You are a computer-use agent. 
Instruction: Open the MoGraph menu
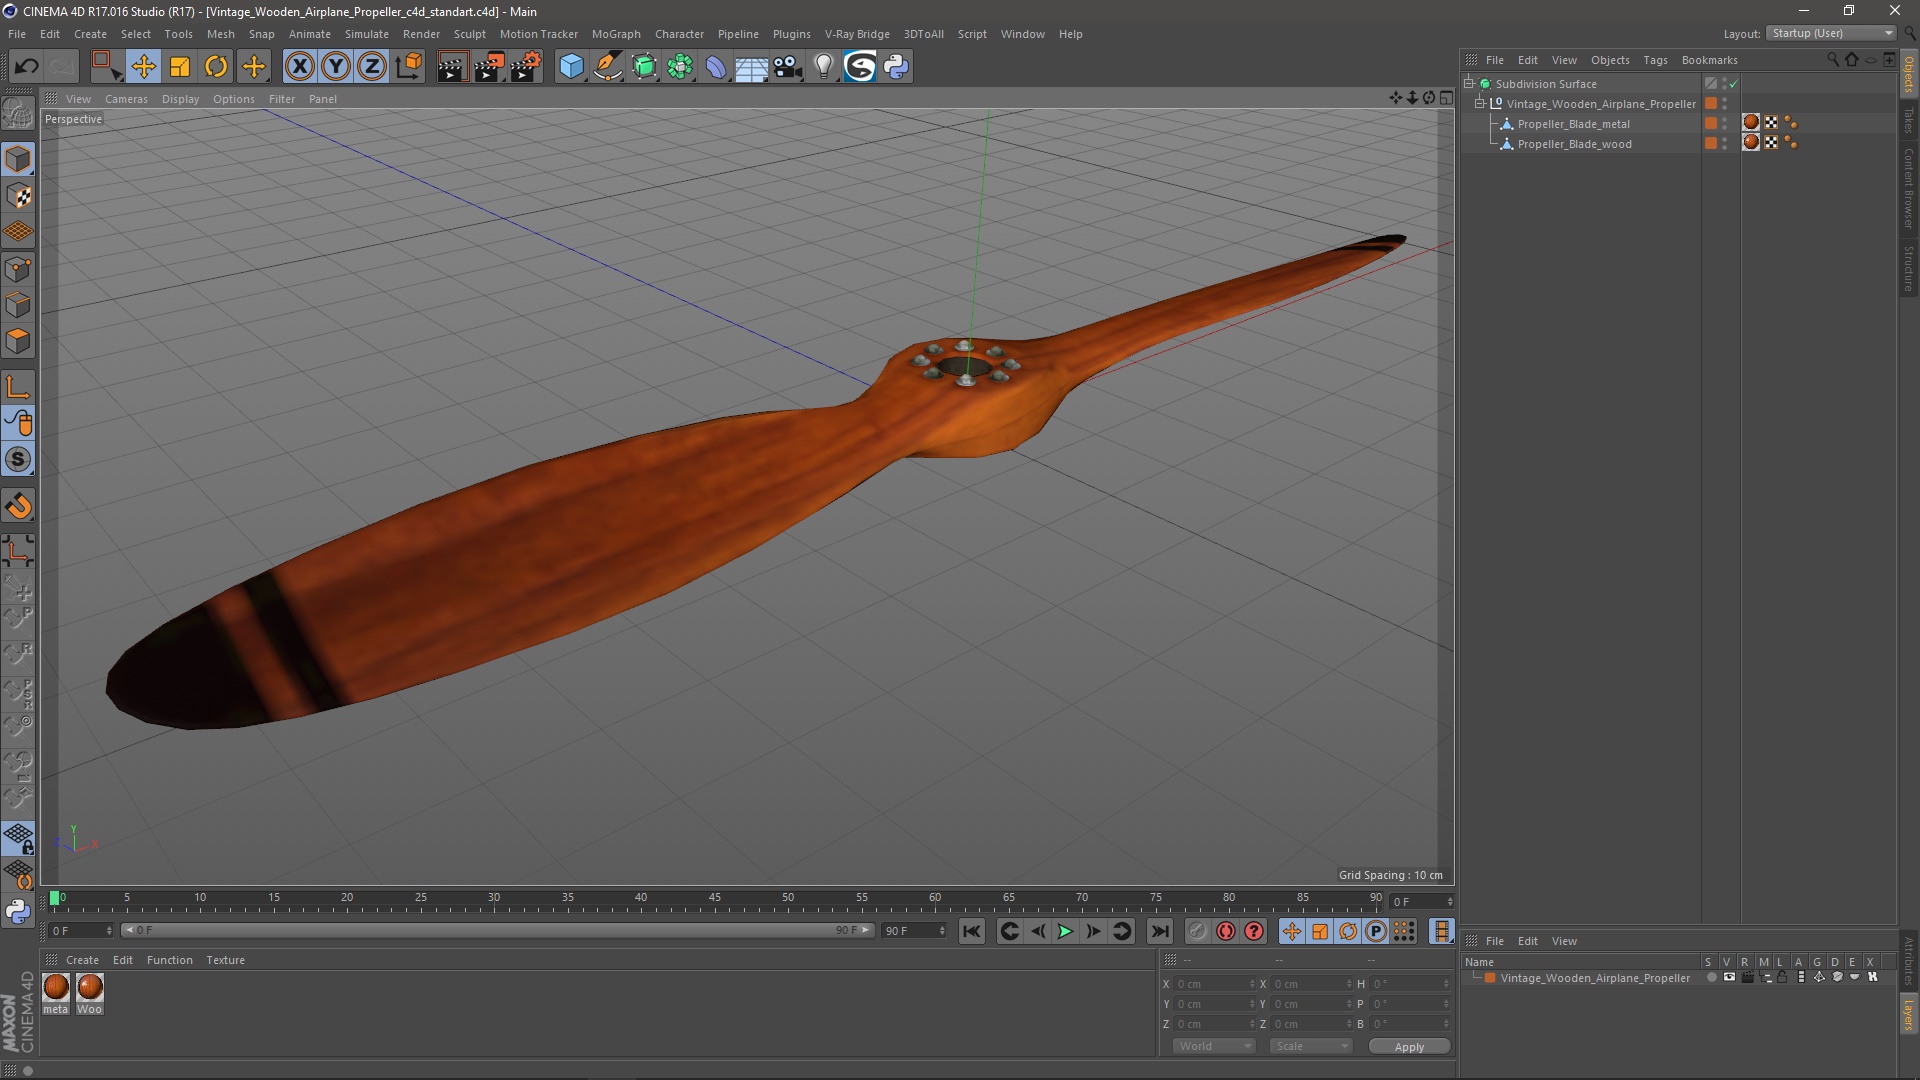pyautogui.click(x=616, y=34)
